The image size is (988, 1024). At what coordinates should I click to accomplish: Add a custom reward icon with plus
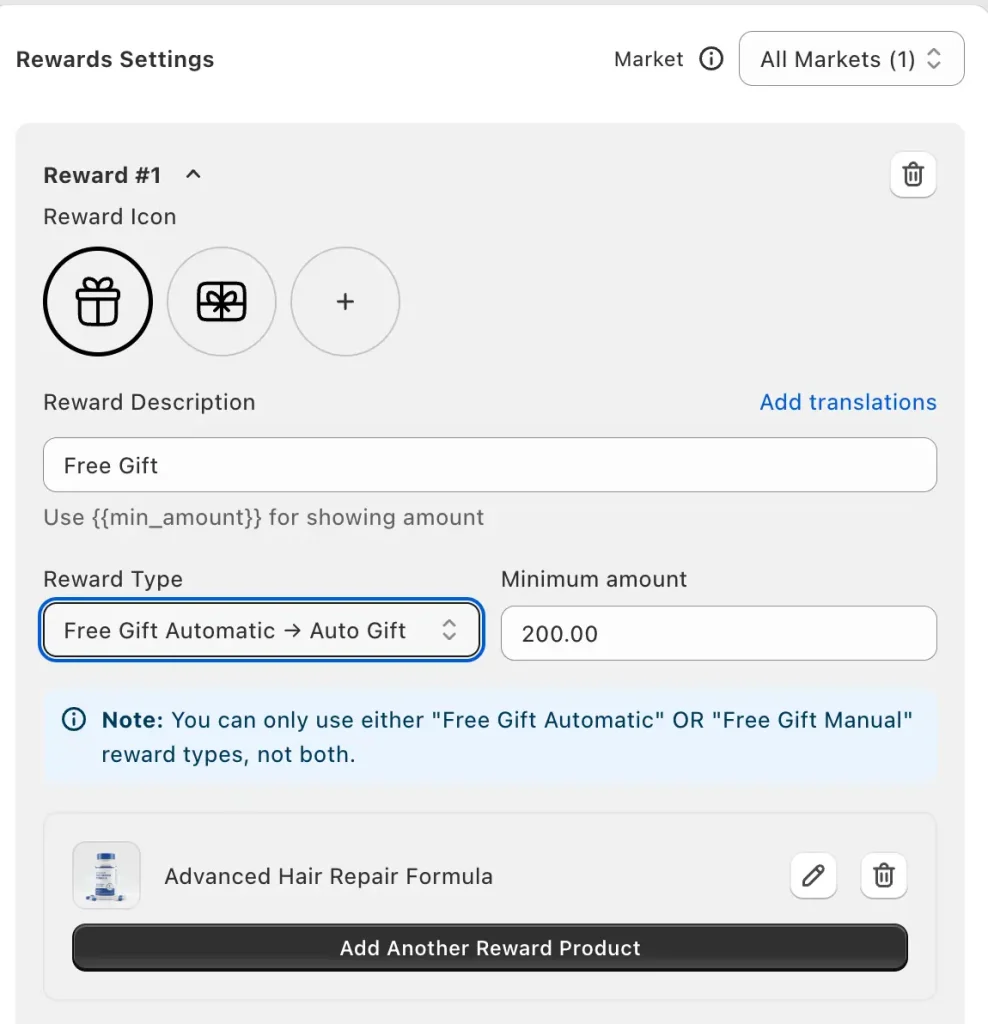pos(345,301)
